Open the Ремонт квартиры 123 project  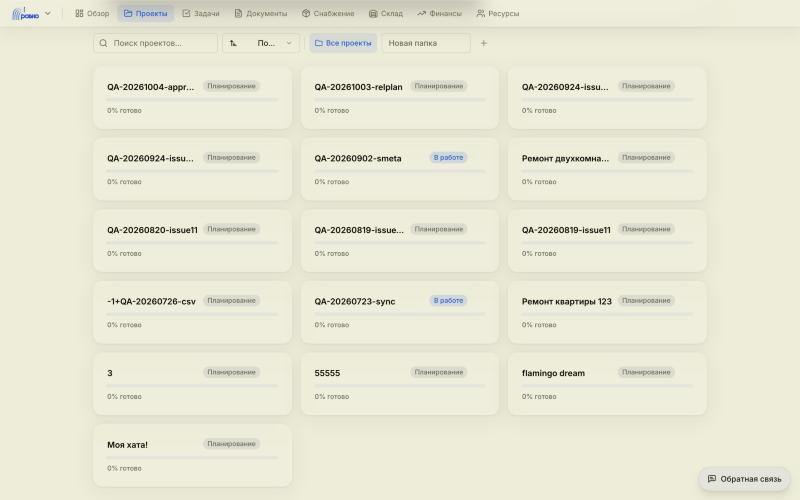coord(607,312)
